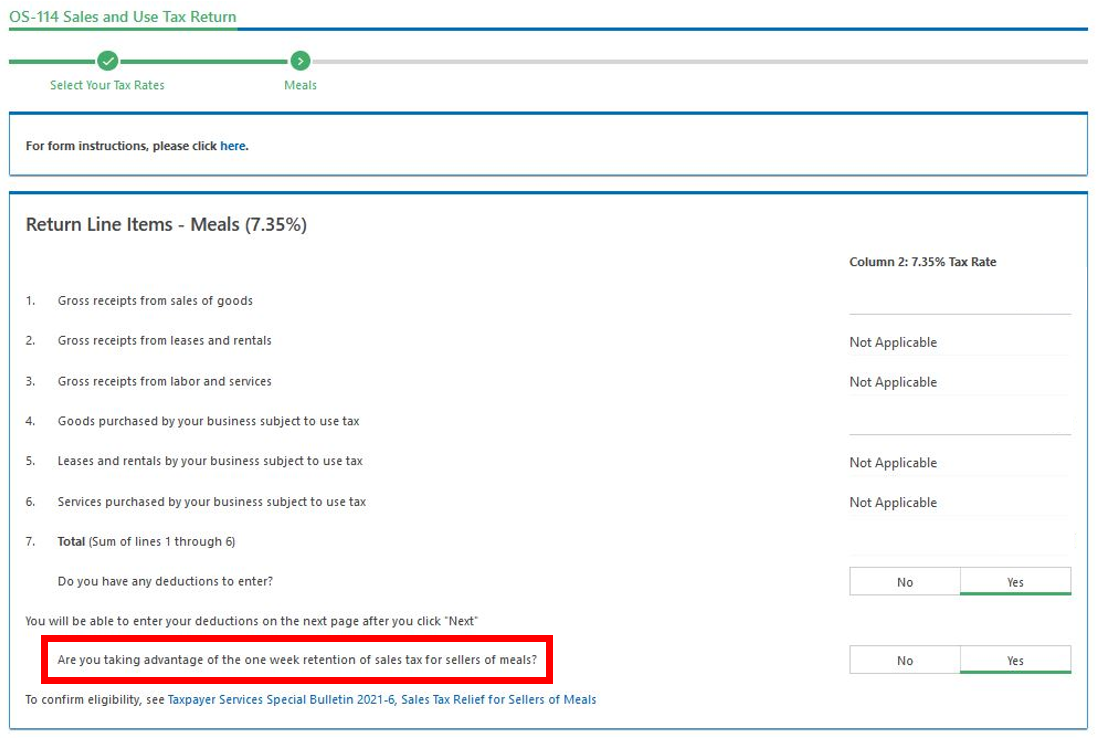This screenshot has width=1096, height=738.
Task: Click Not Applicable for labor and services receipts
Action: (x=893, y=382)
